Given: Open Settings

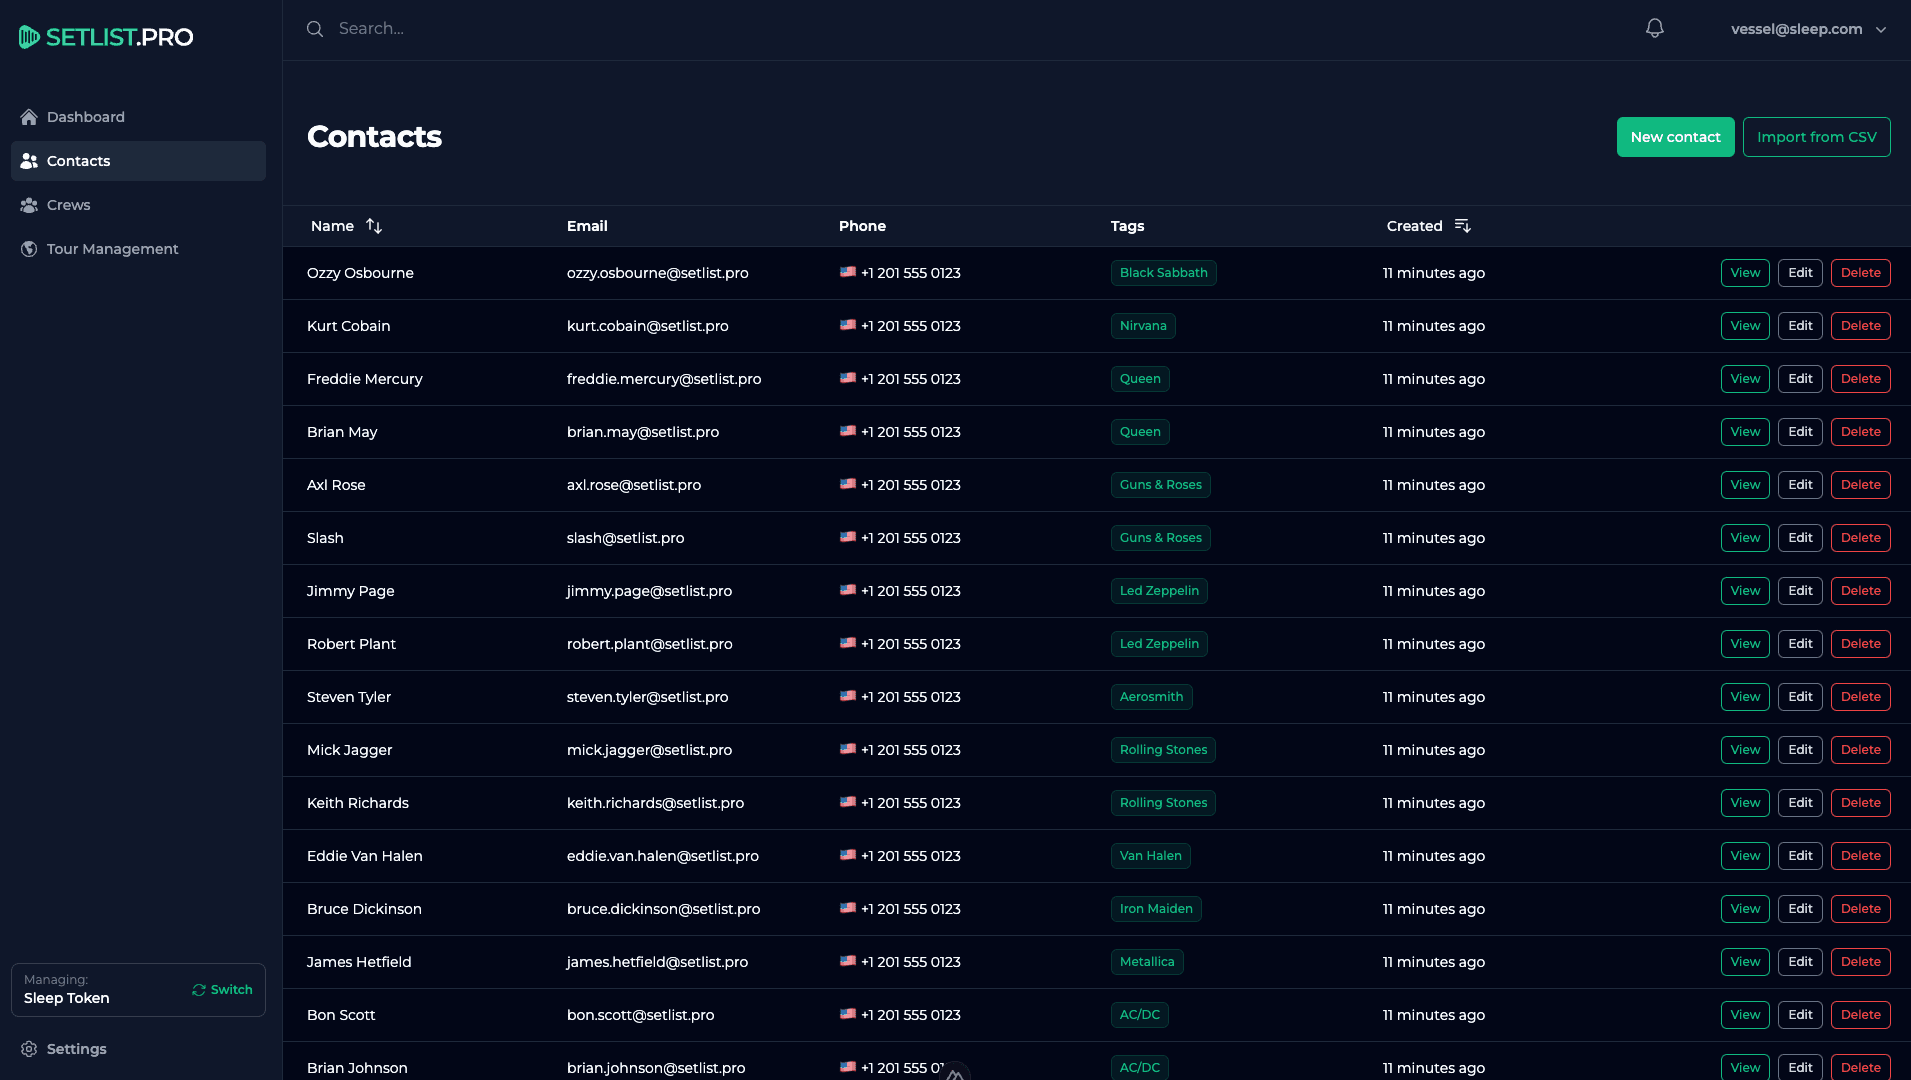Looking at the screenshot, I should [x=138, y=1049].
